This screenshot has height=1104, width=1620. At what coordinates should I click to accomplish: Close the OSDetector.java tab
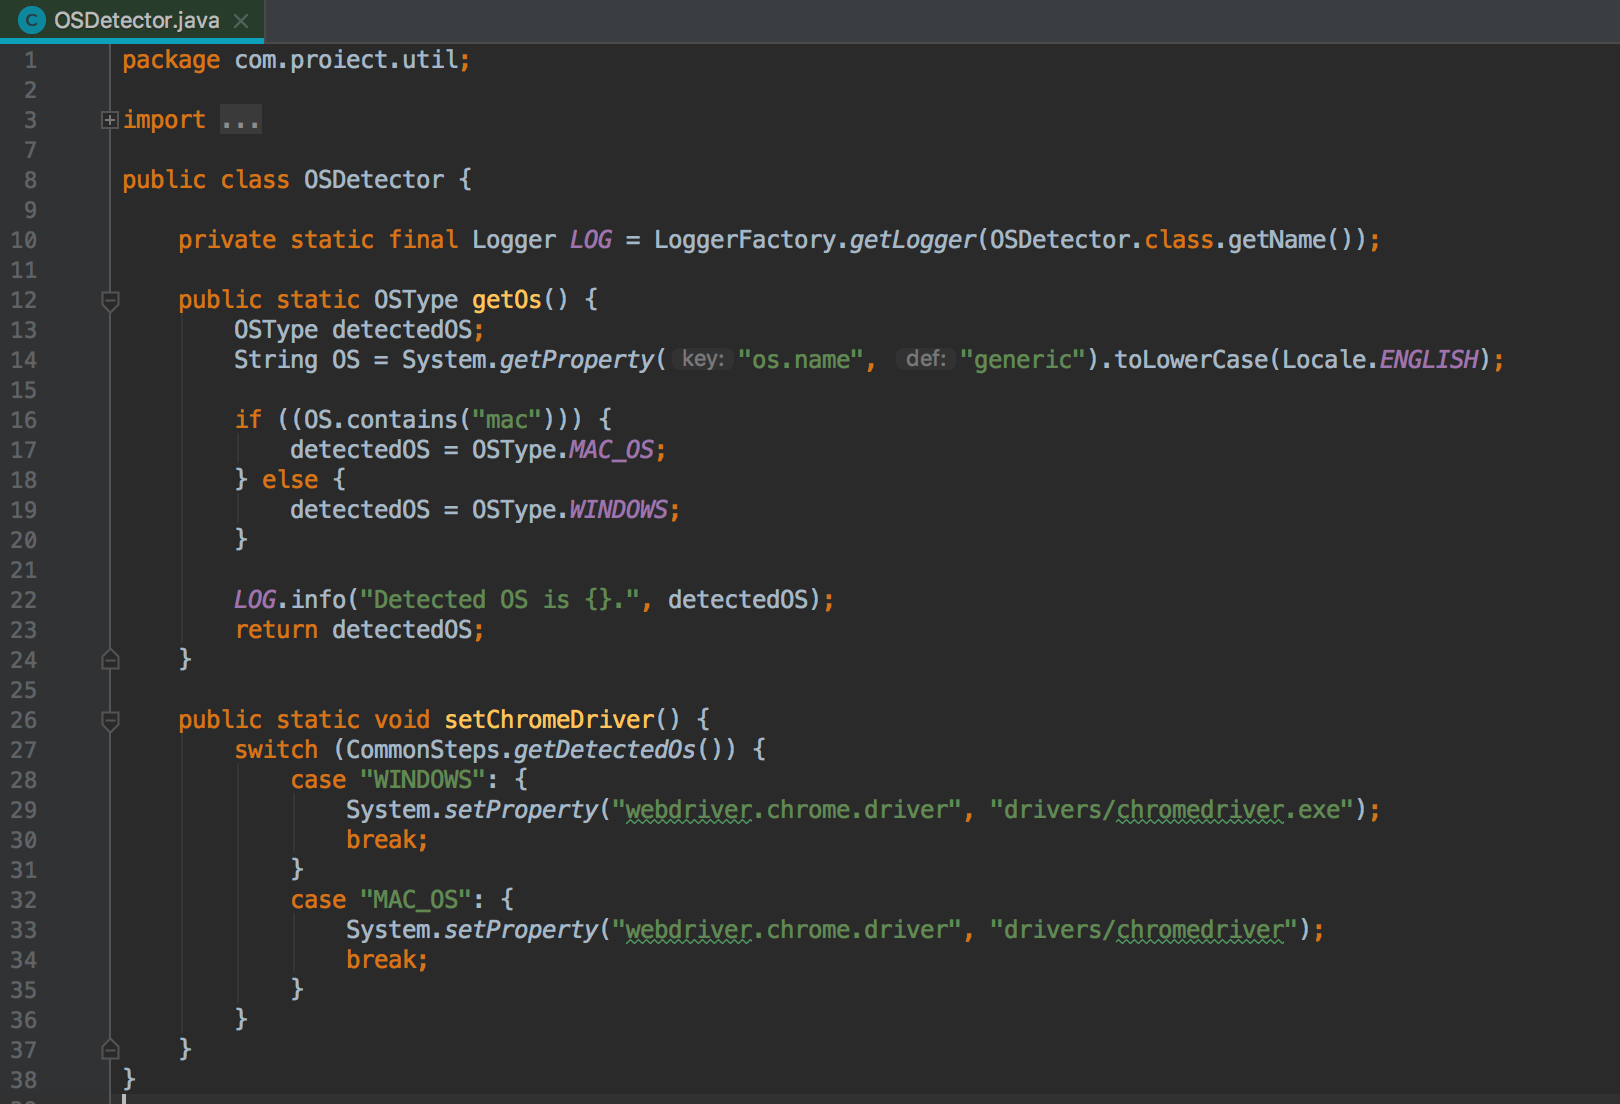240,20
